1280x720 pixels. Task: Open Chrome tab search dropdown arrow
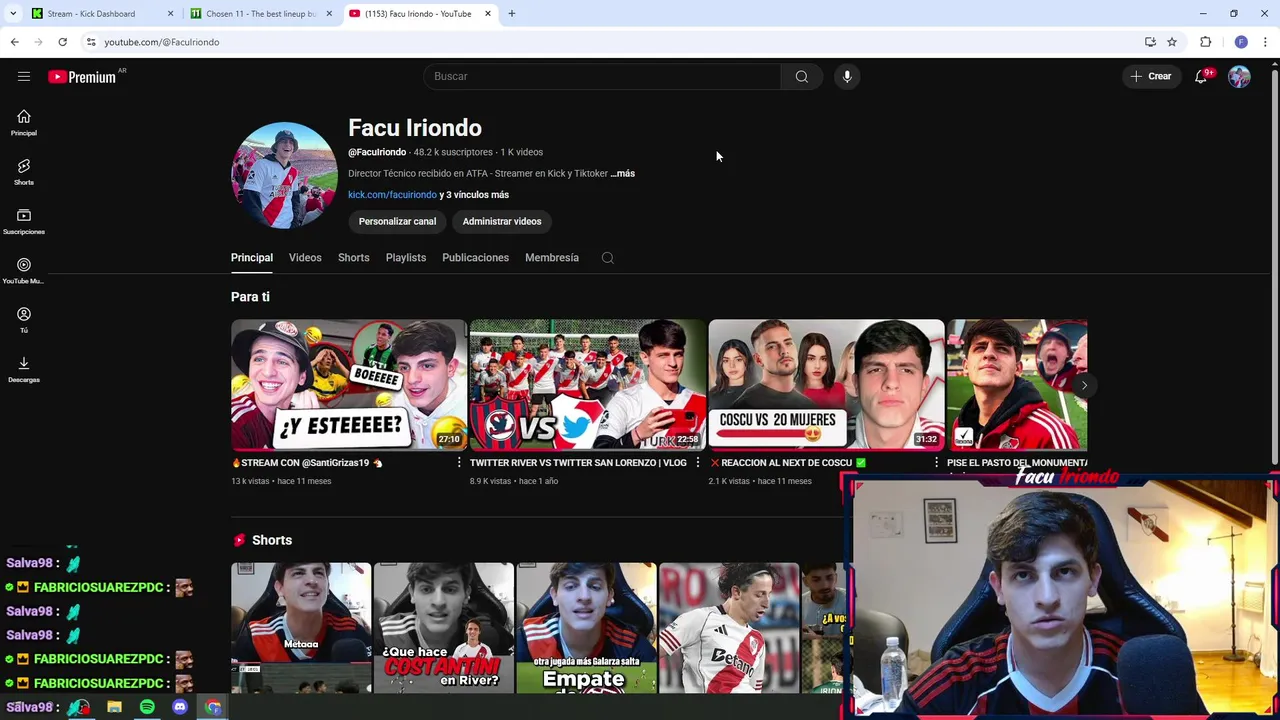click(13, 14)
